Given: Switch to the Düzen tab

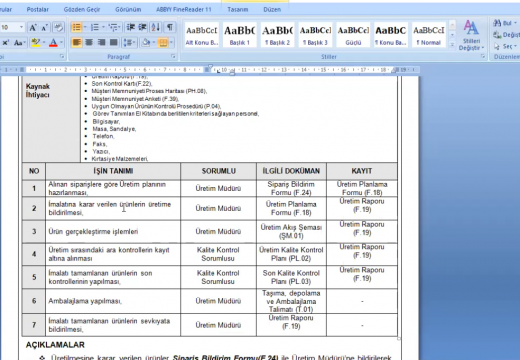Looking at the screenshot, I should (x=272, y=10).
